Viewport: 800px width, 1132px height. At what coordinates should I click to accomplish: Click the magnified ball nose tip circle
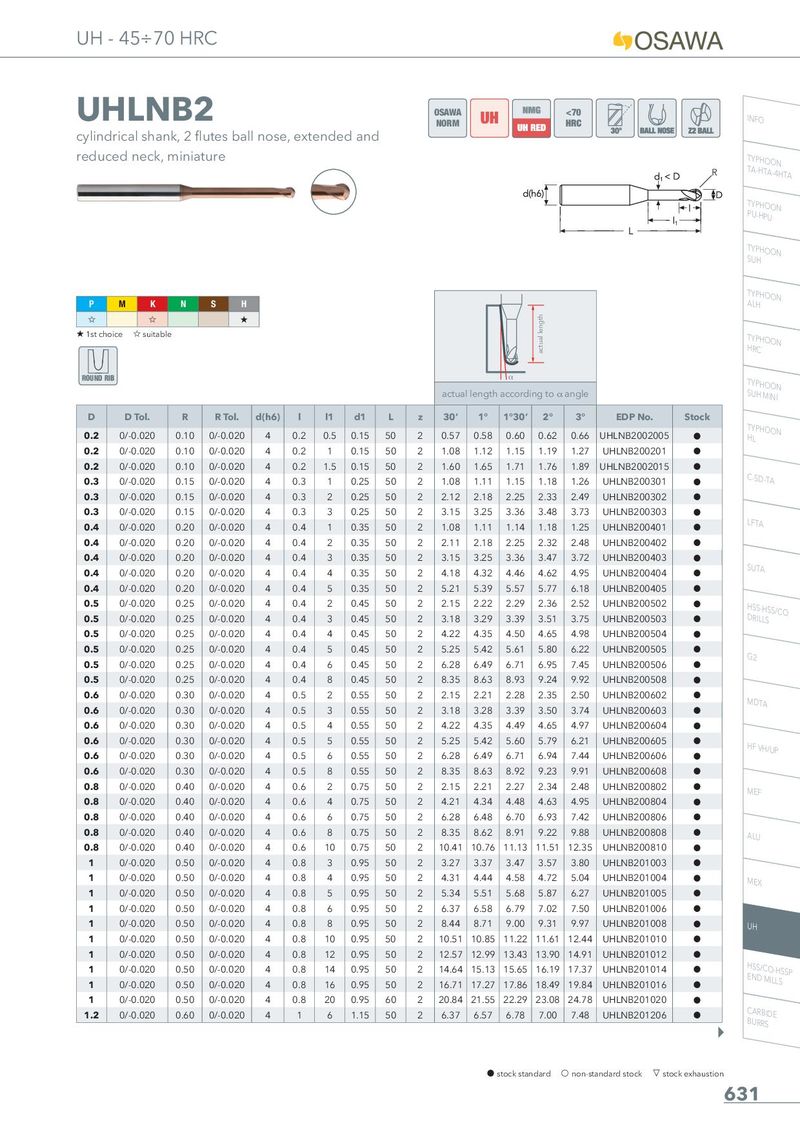(x=334, y=191)
